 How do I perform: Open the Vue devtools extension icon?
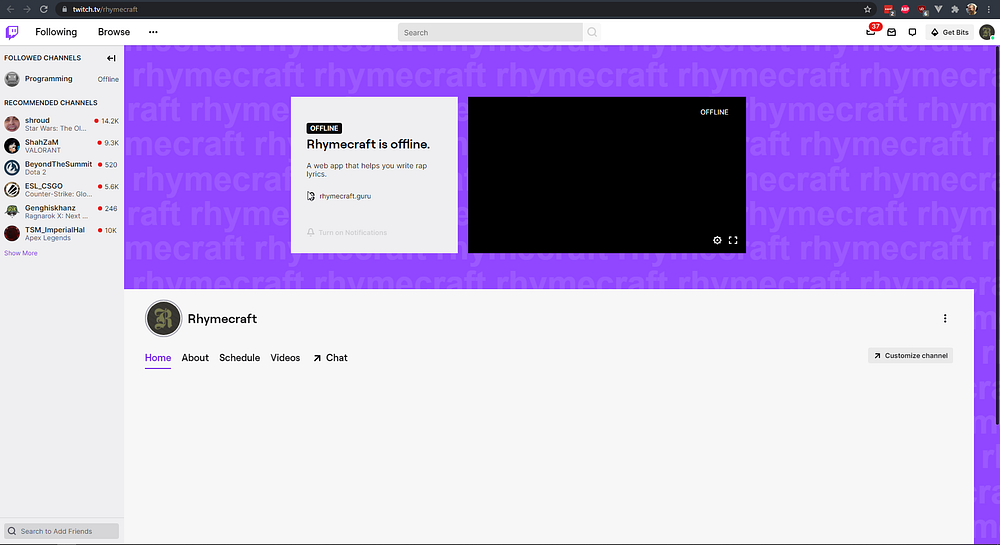click(938, 9)
